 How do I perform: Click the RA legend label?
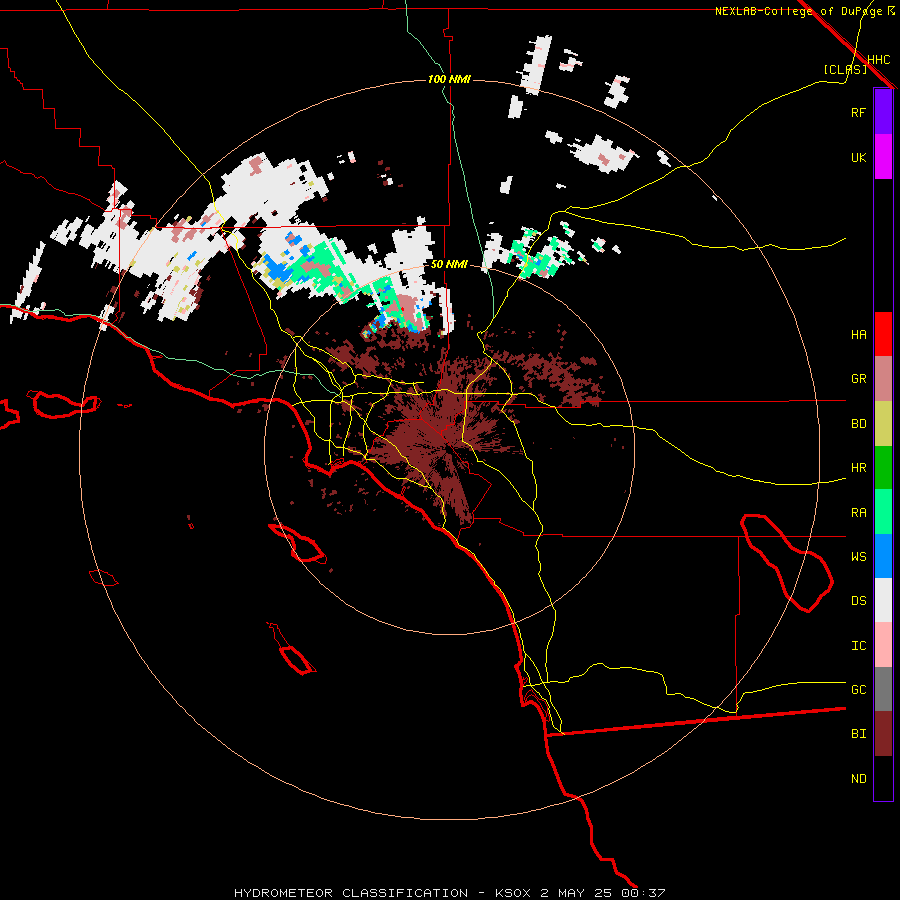coord(858,513)
